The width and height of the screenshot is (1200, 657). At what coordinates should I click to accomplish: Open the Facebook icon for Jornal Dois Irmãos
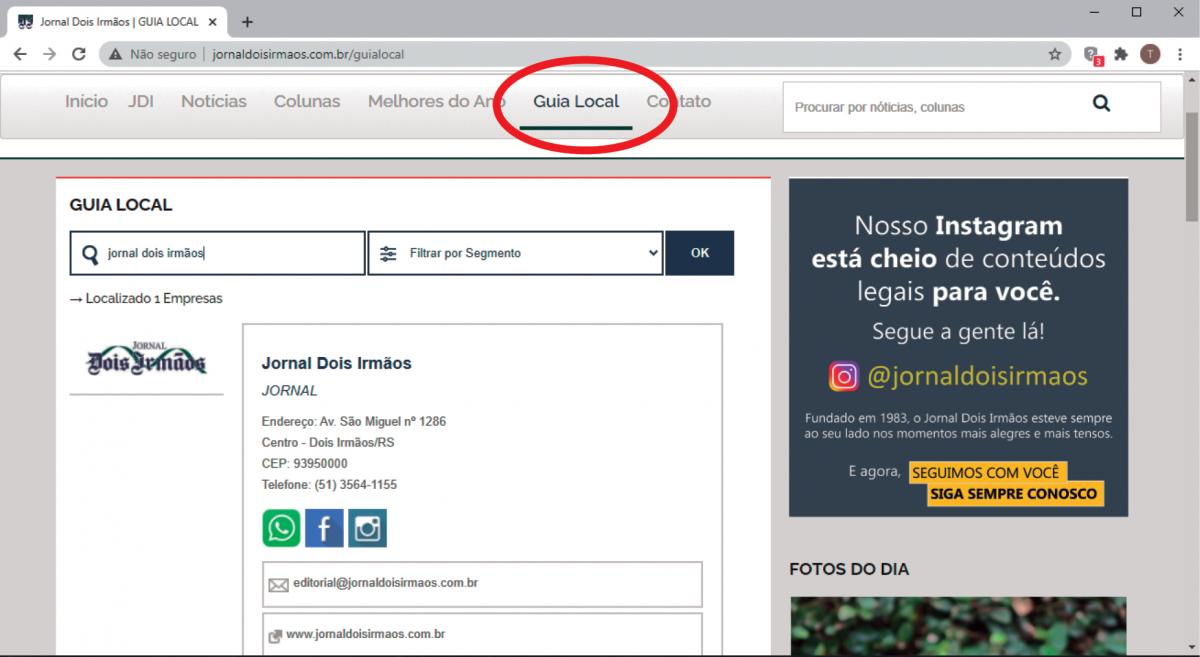(324, 528)
